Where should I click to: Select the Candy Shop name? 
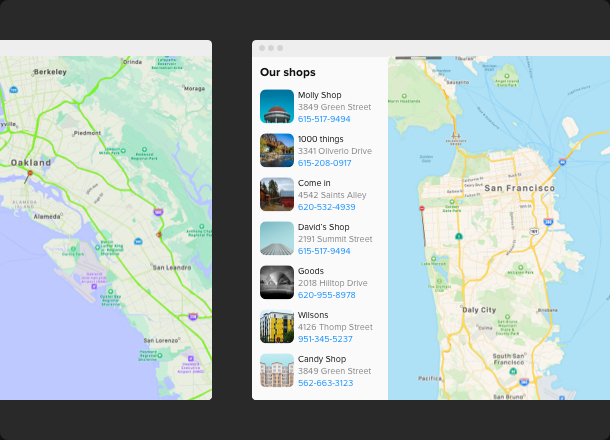tap(322, 359)
